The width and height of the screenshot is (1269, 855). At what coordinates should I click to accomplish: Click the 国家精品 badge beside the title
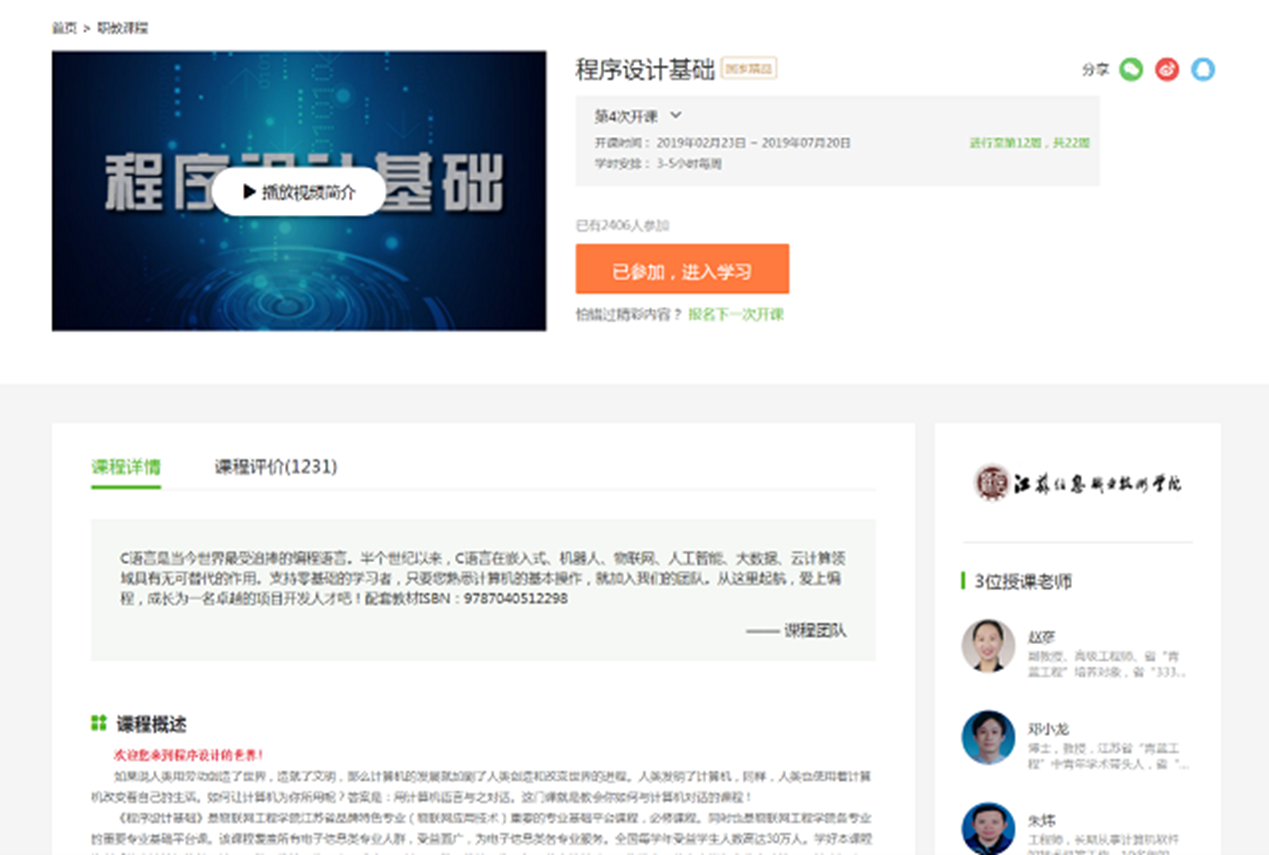click(x=749, y=68)
